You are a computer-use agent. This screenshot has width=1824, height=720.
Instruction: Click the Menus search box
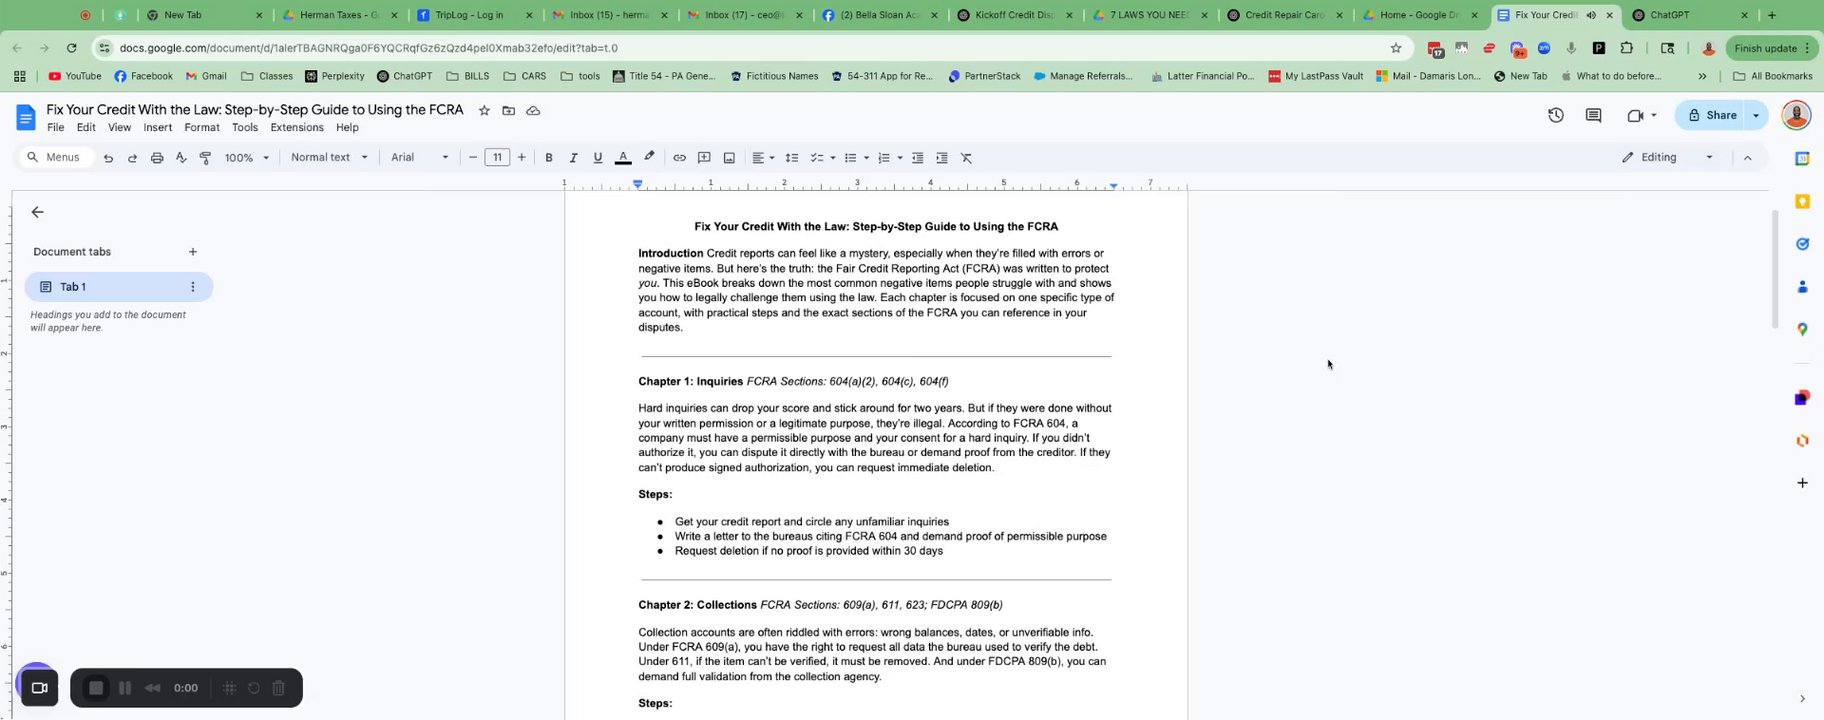(x=56, y=158)
